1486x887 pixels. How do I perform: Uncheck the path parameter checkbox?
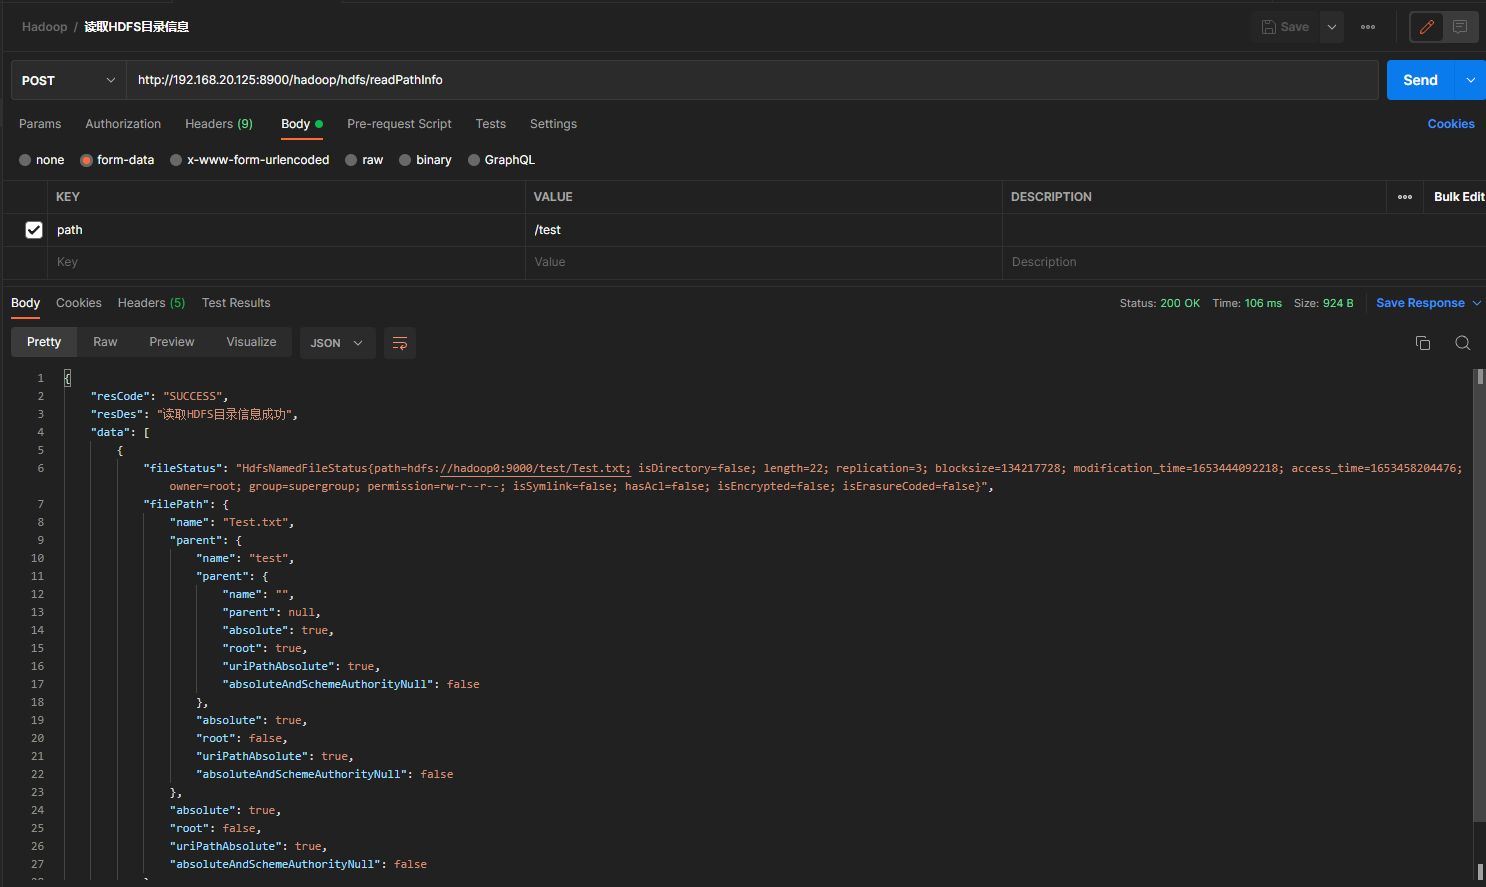[34, 230]
